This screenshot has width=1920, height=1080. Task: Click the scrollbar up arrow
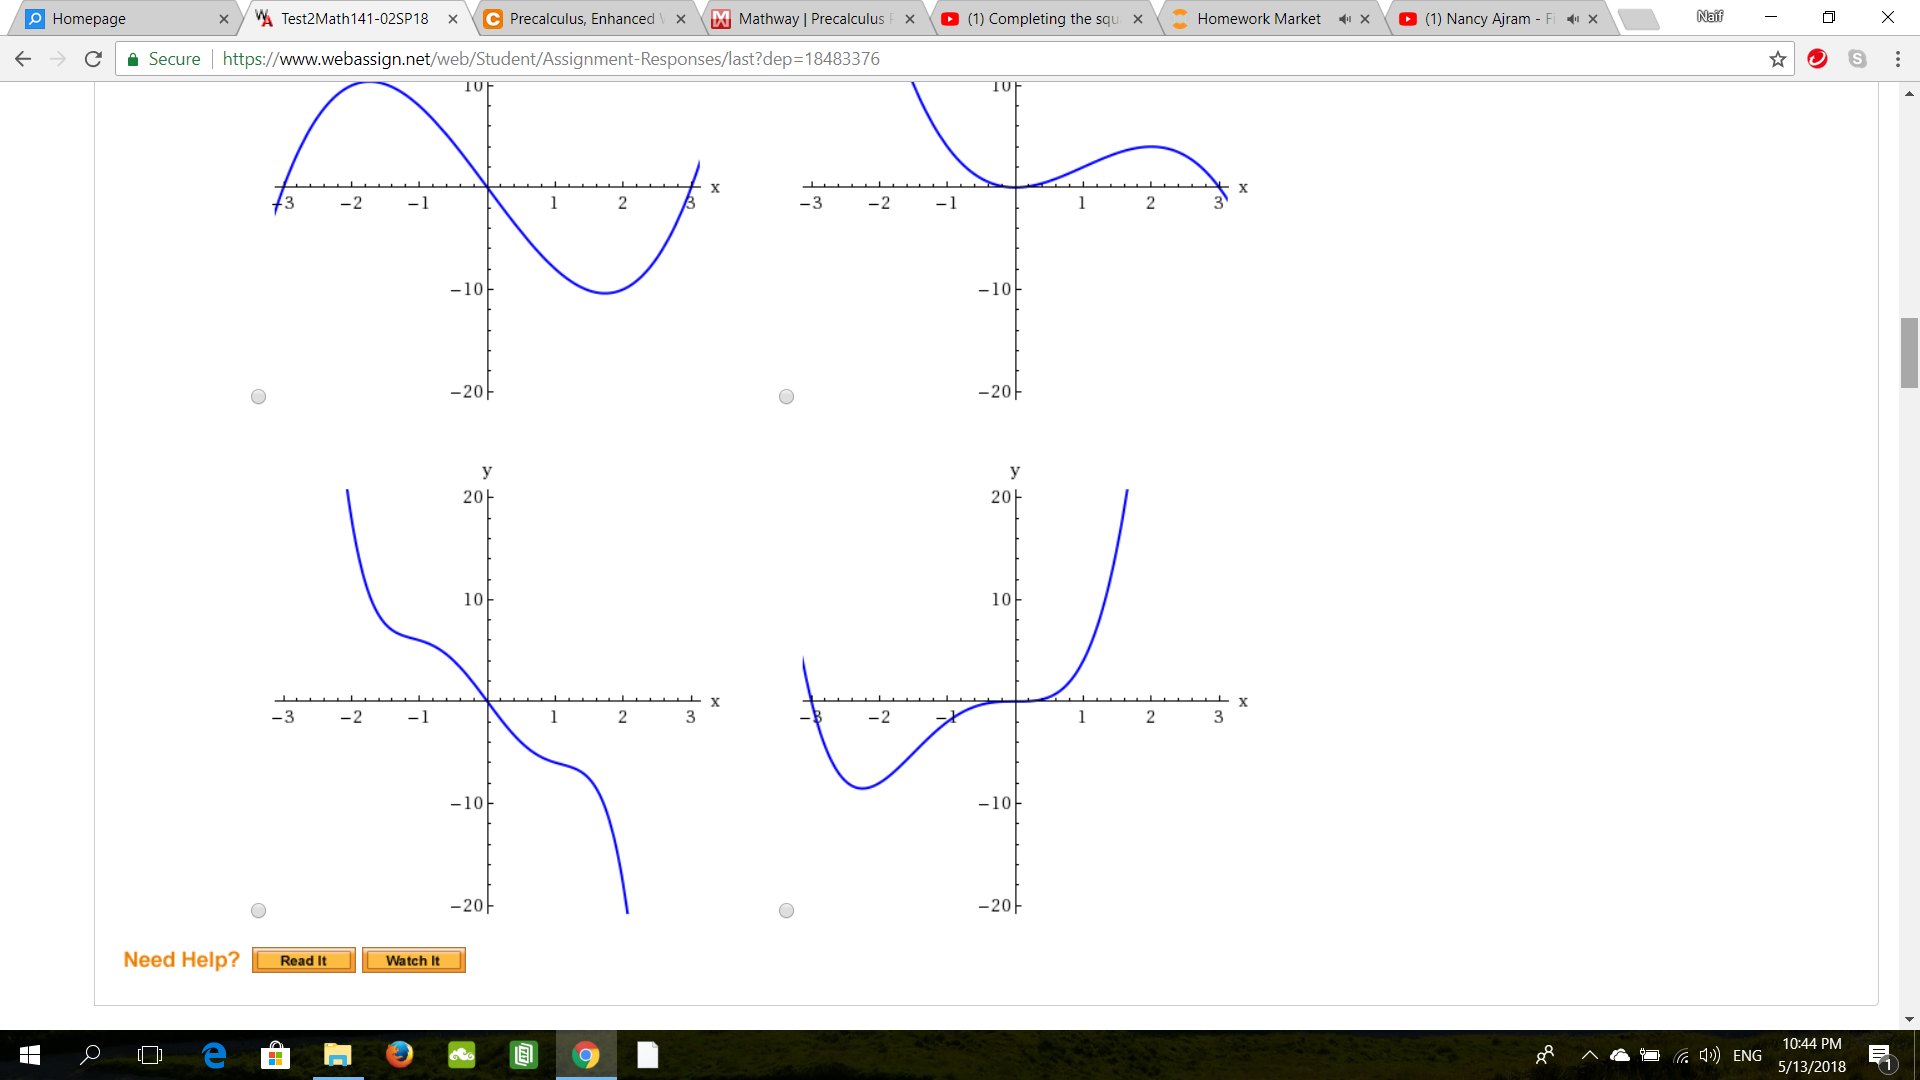coord(1909,93)
